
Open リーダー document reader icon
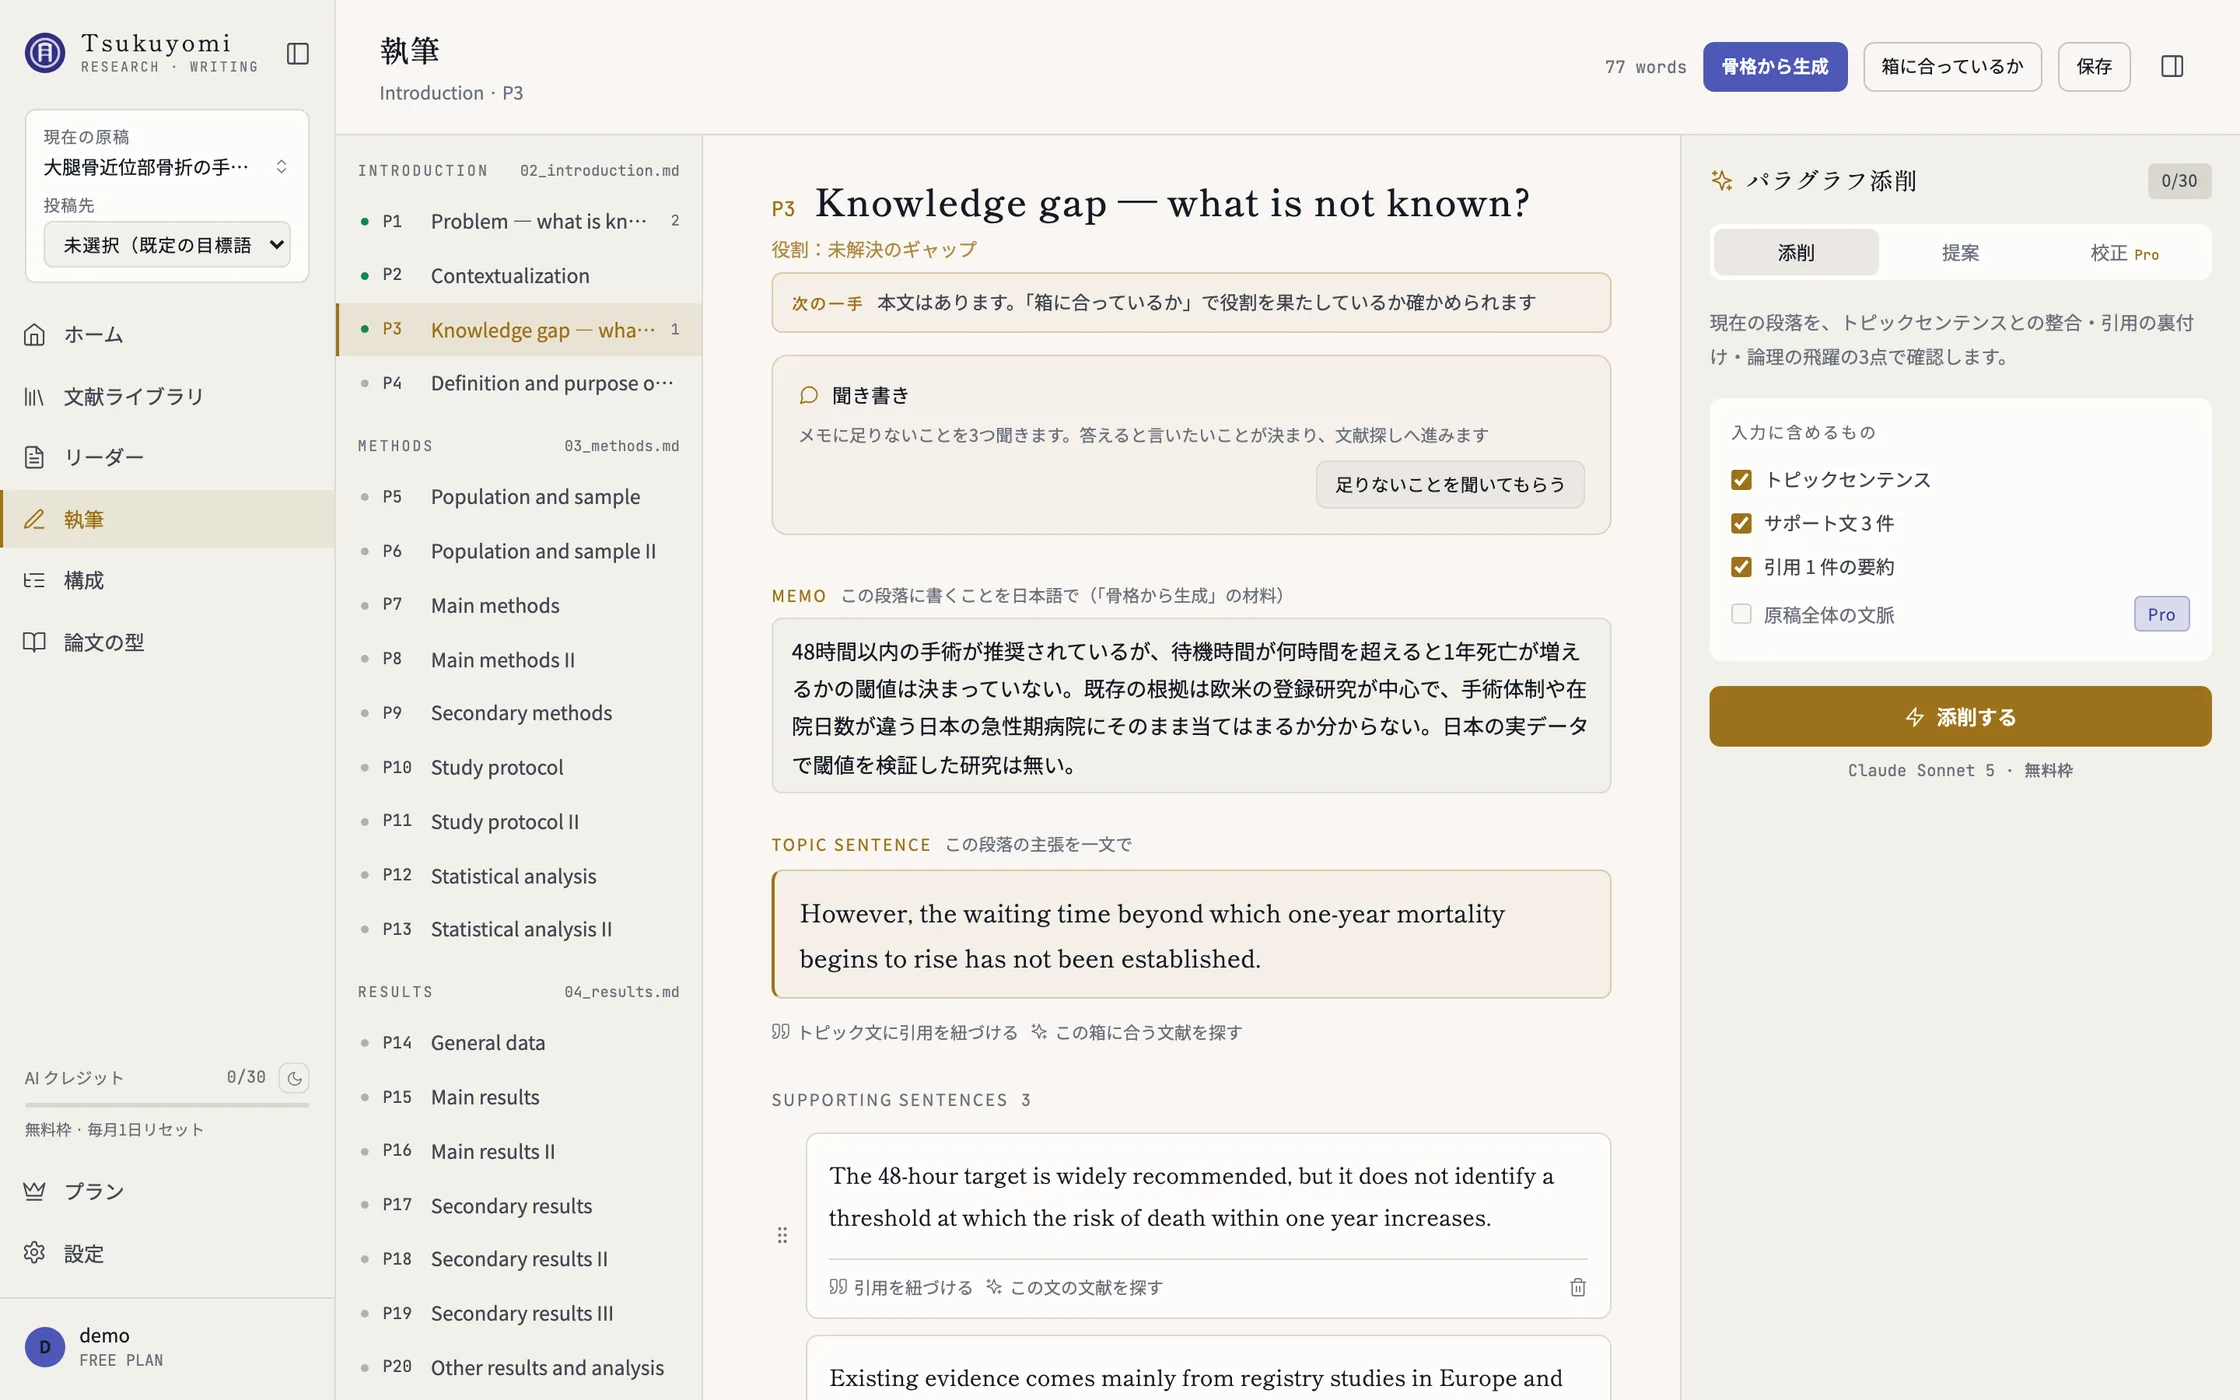click(35, 457)
